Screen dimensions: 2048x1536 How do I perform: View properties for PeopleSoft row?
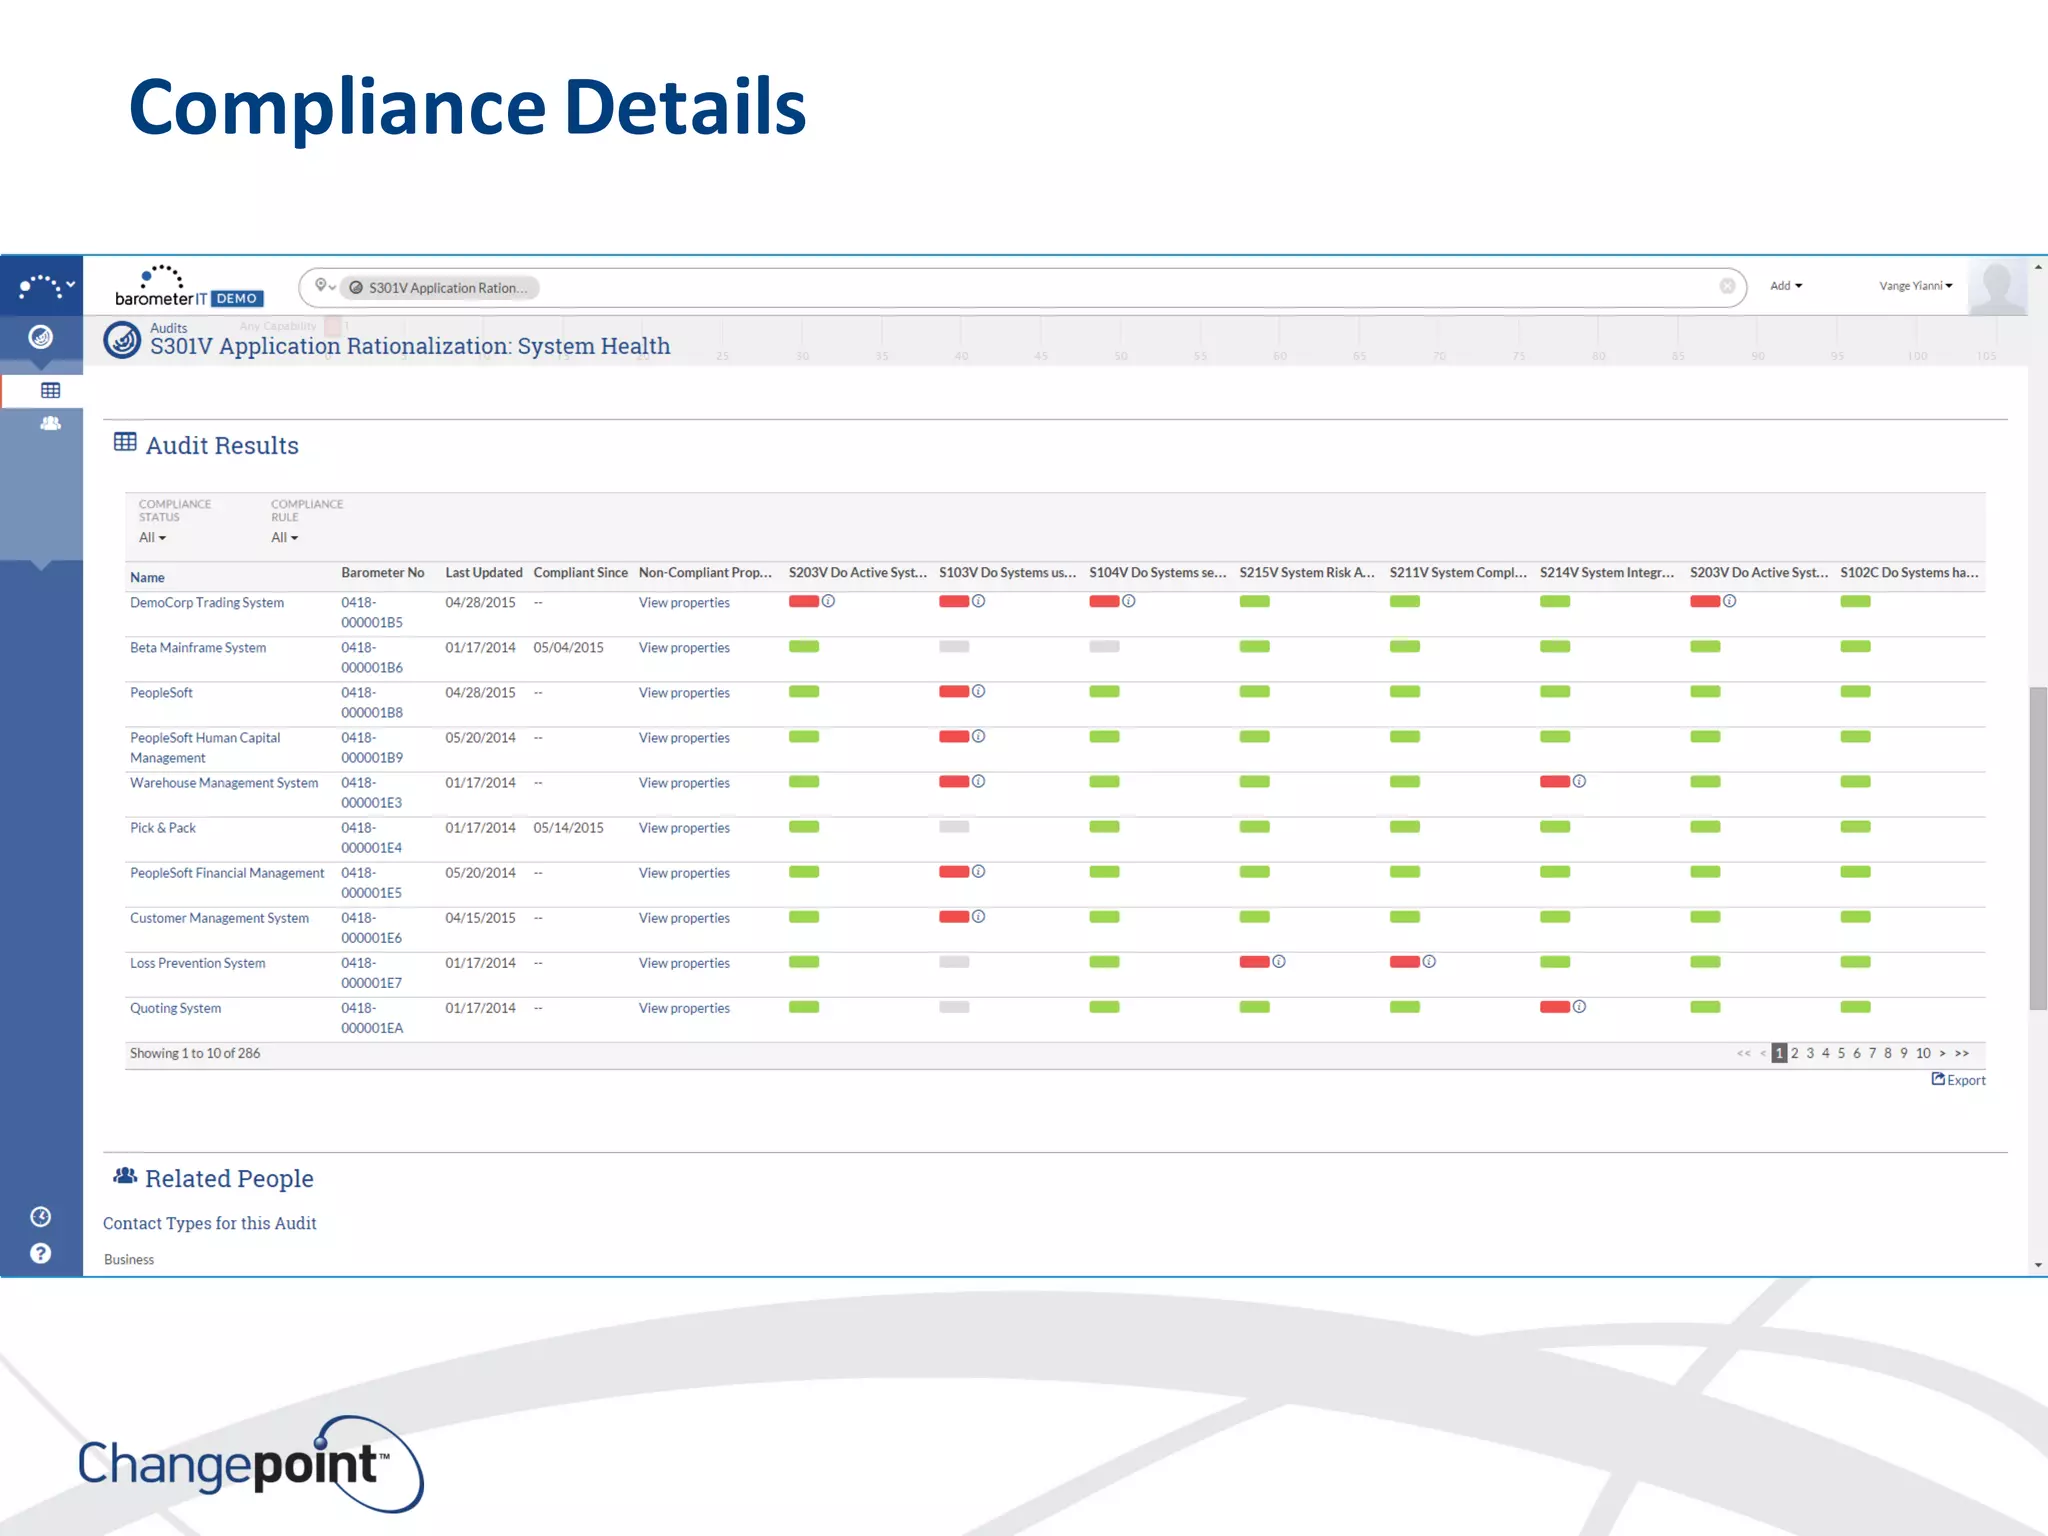click(x=684, y=693)
